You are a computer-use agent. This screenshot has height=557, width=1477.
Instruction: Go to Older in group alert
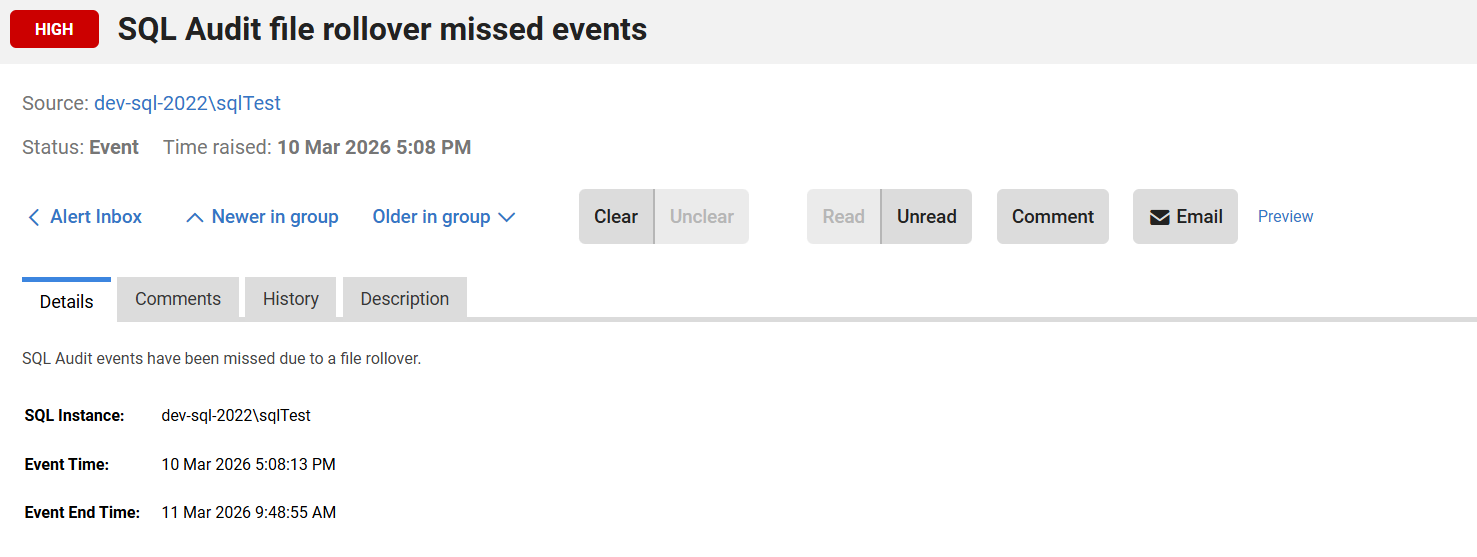(x=431, y=217)
